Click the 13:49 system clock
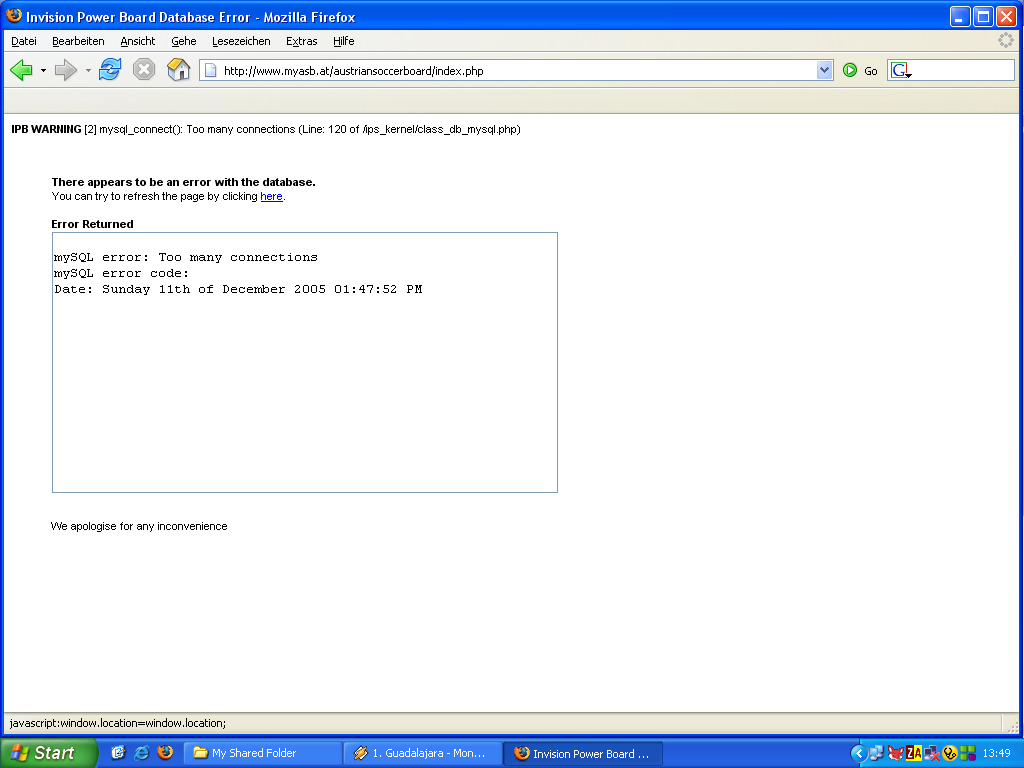 tap(997, 754)
